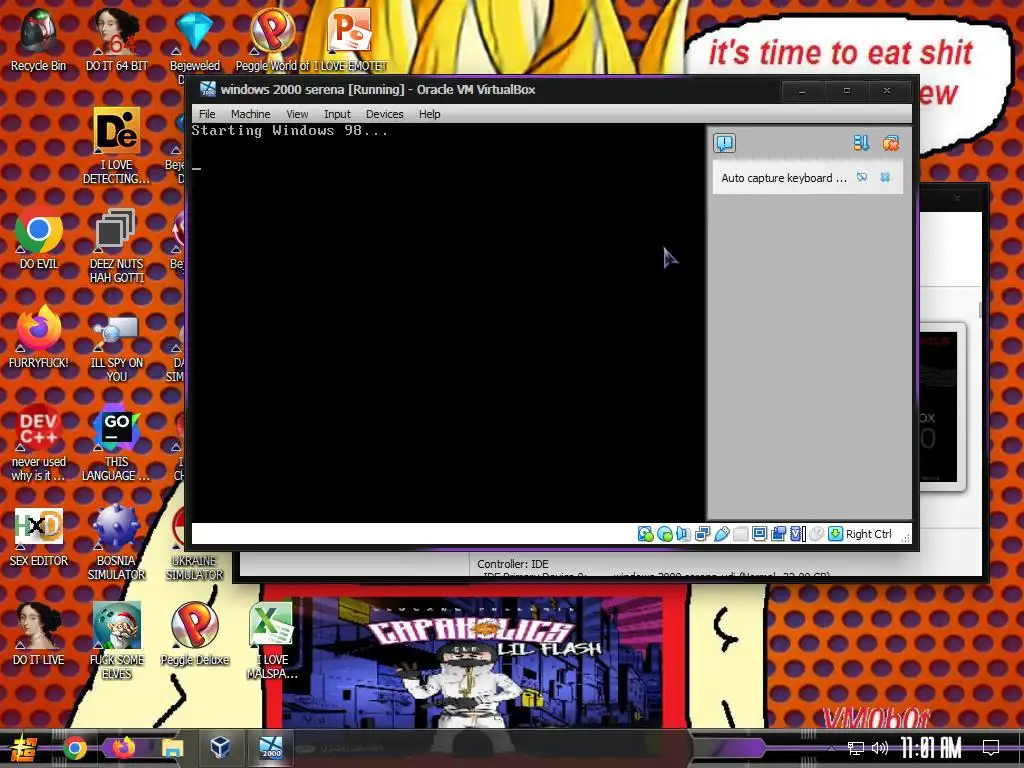
Task: Click the virtualization CPU status icon
Action: [798, 534]
